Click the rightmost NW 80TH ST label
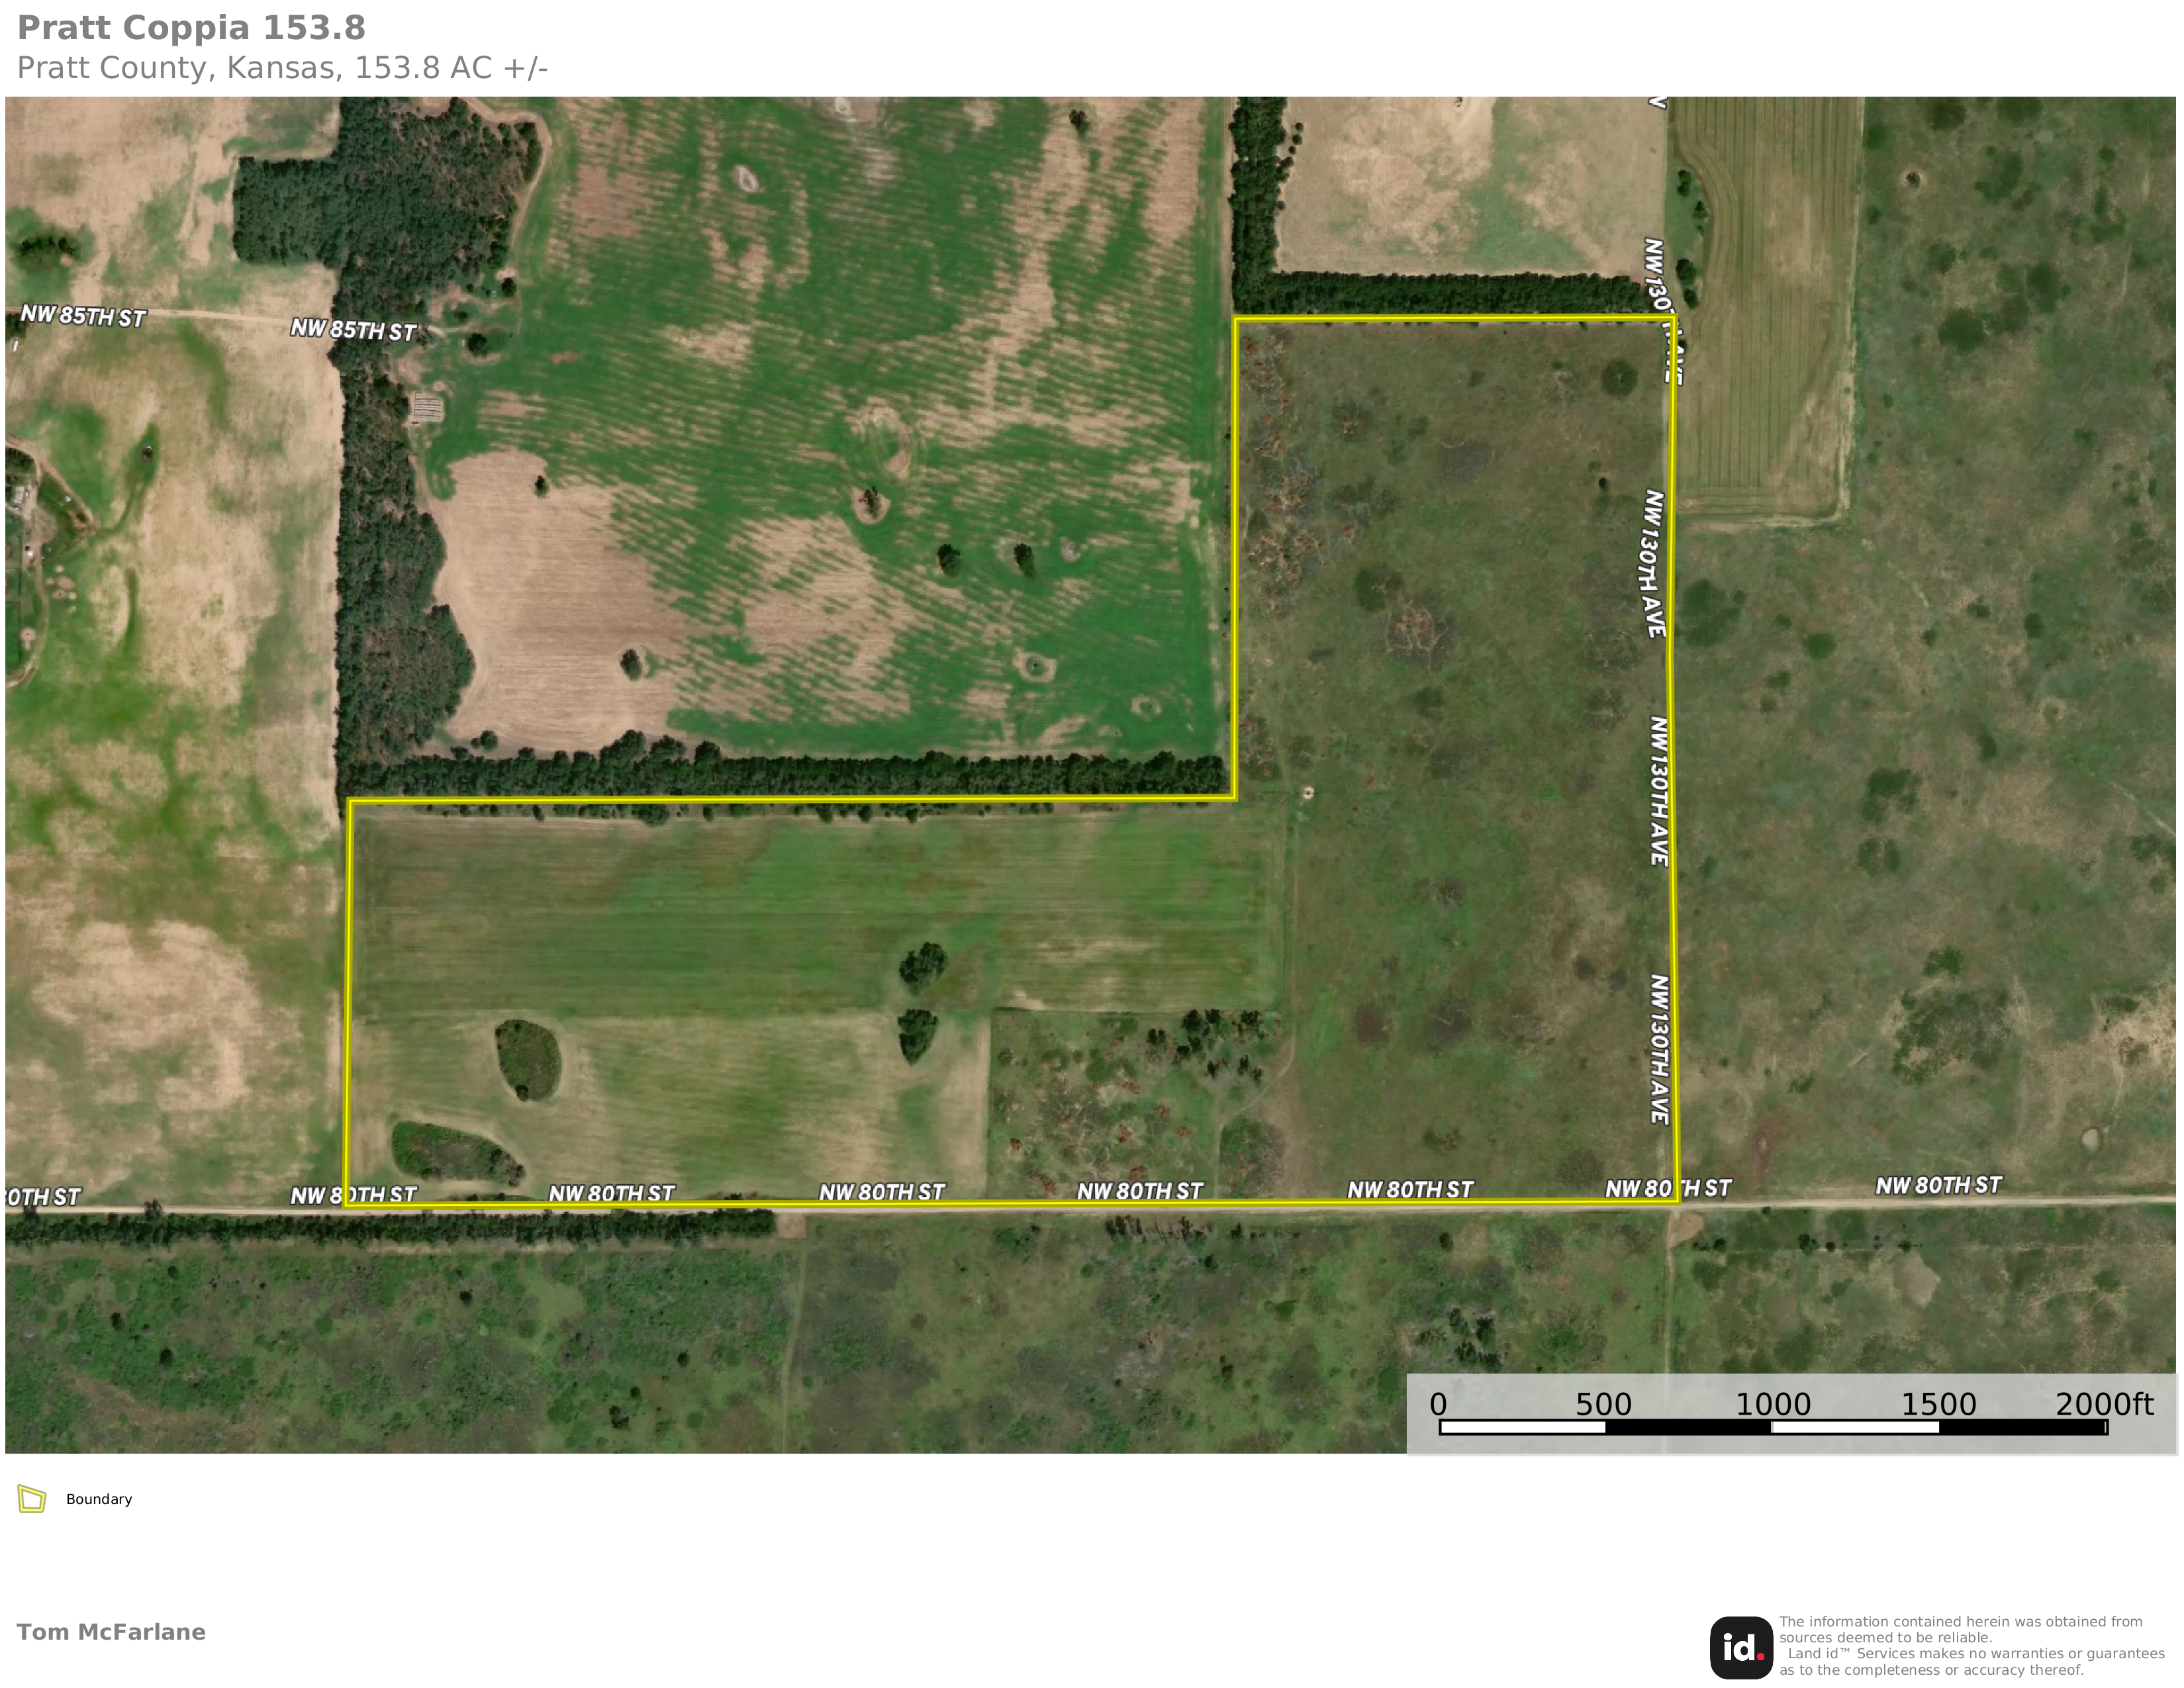Image resolution: width=2184 pixels, height=1688 pixels. coord(1938,1186)
